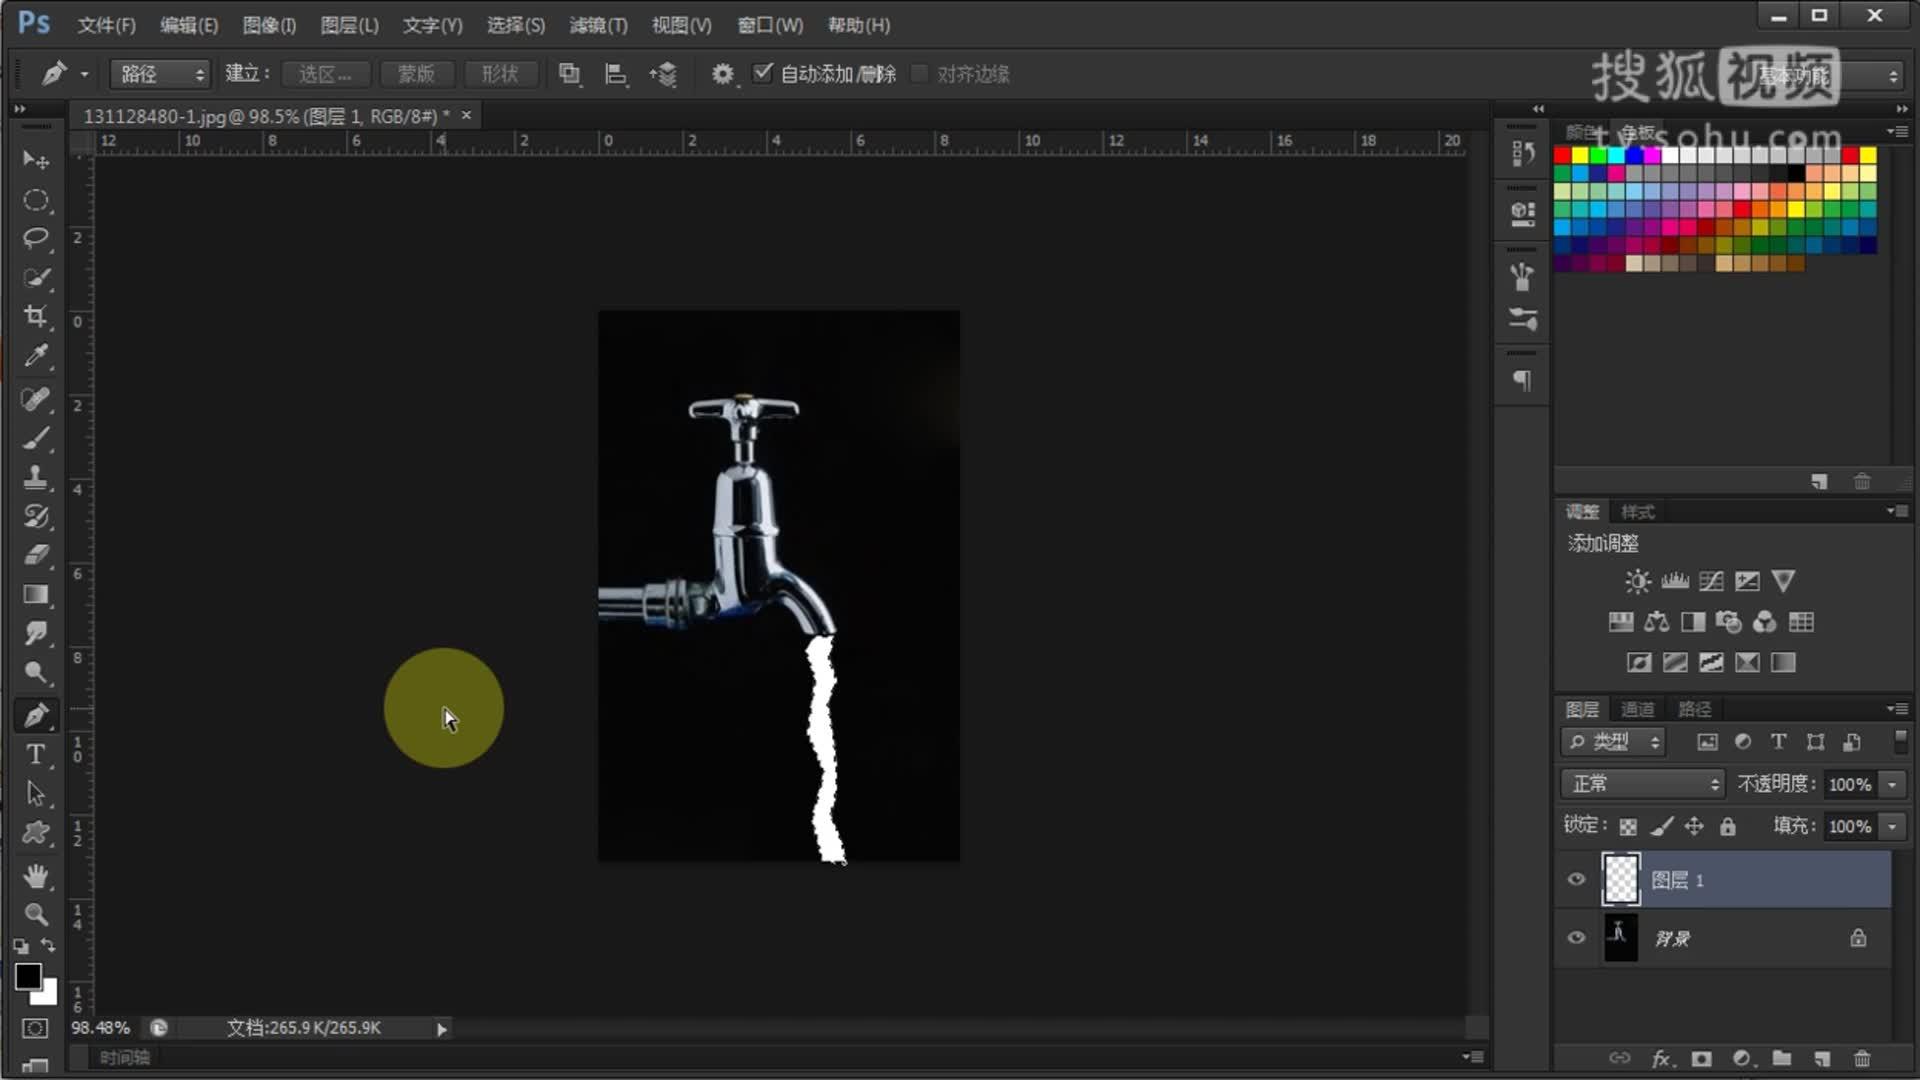This screenshot has width=1920, height=1080.
Task: Click the 选区... button
Action: point(325,74)
